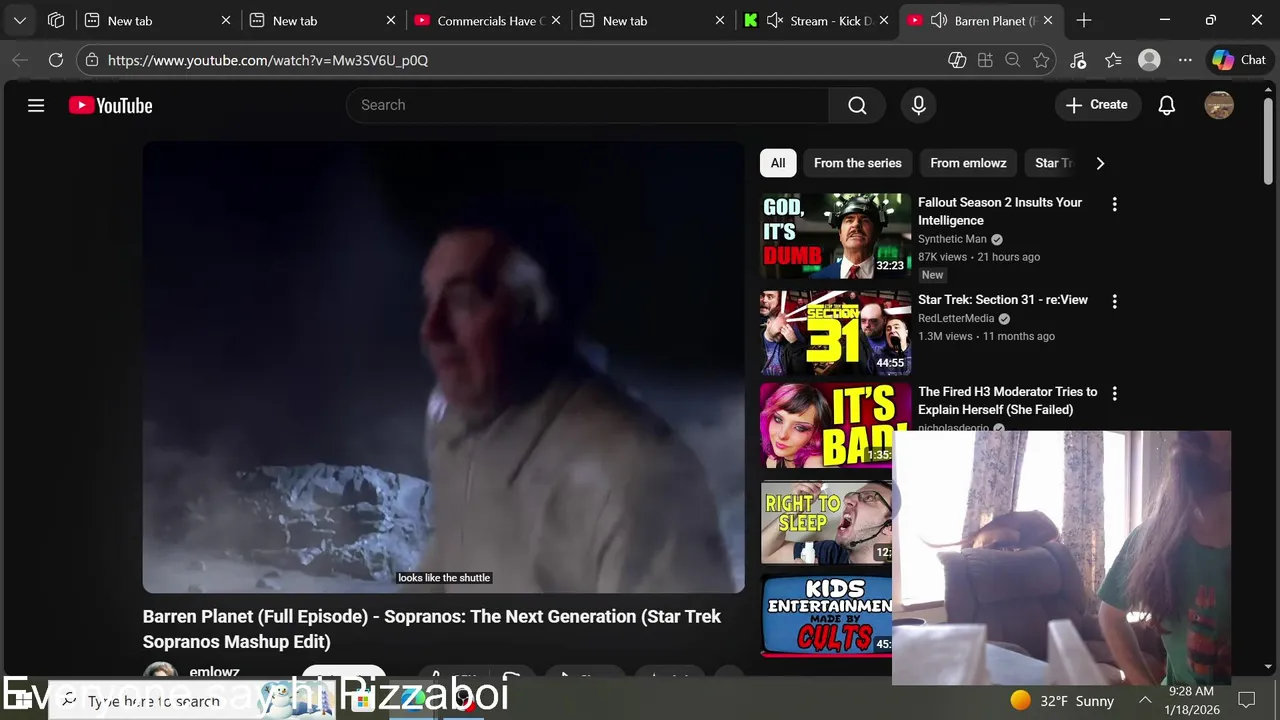Click the emlowz channel name

pyautogui.click(x=214, y=672)
